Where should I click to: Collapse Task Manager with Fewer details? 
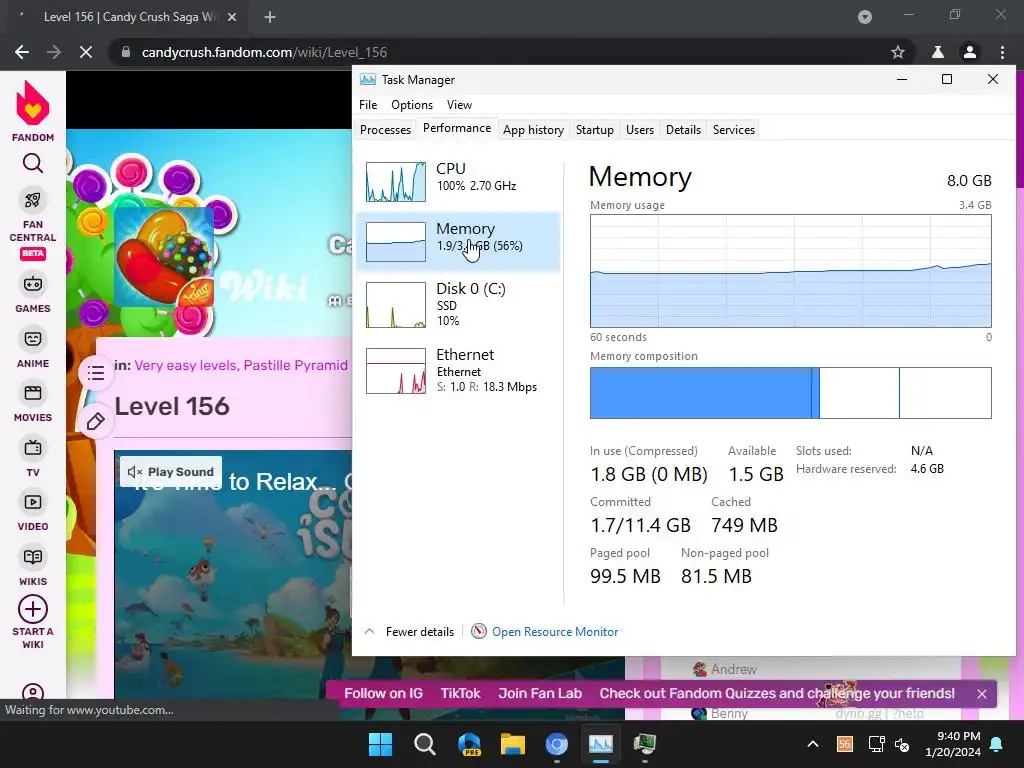tap(409, 632)
